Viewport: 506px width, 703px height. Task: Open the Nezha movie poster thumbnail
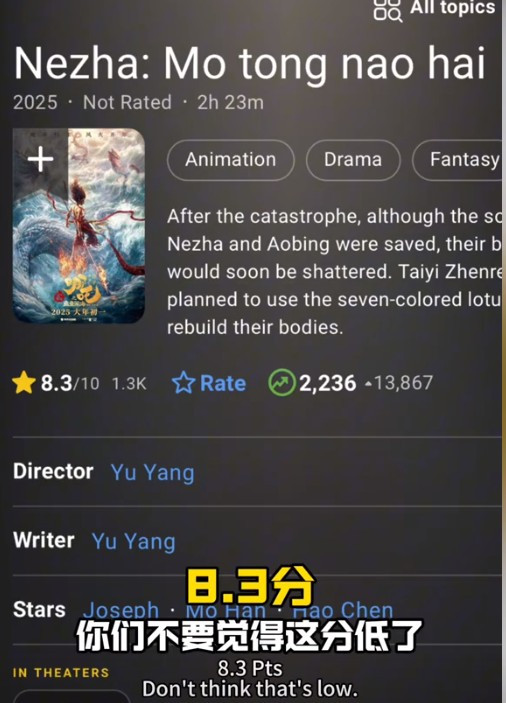(x=79, y=226)
